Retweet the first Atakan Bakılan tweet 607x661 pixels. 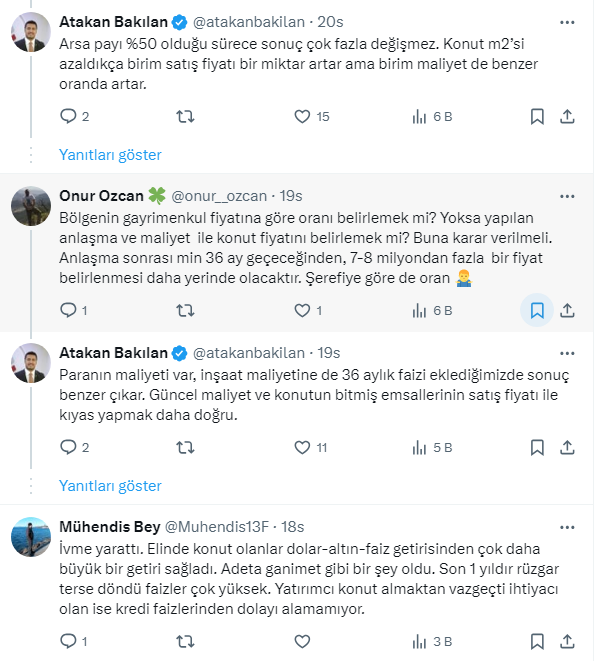pyautogui.click(x=185, y=117)
